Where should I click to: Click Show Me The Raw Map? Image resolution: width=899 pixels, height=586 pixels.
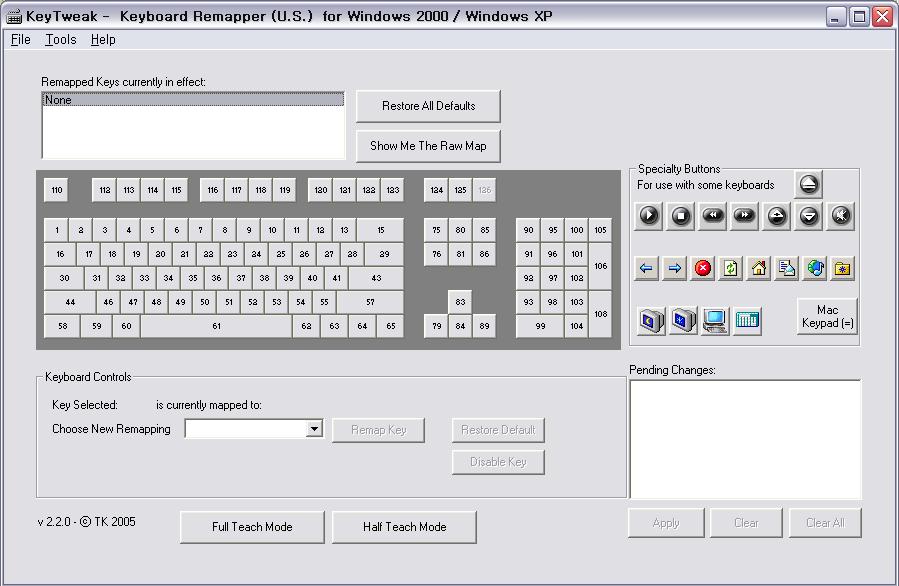(x=428, y=146)
